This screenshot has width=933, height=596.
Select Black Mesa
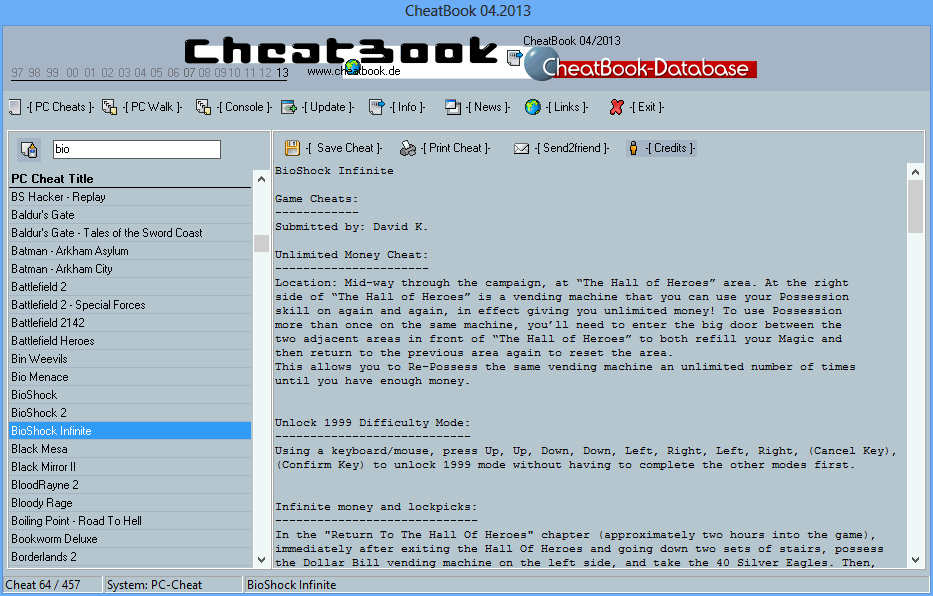pyautogui.click(x=130, y=448)
